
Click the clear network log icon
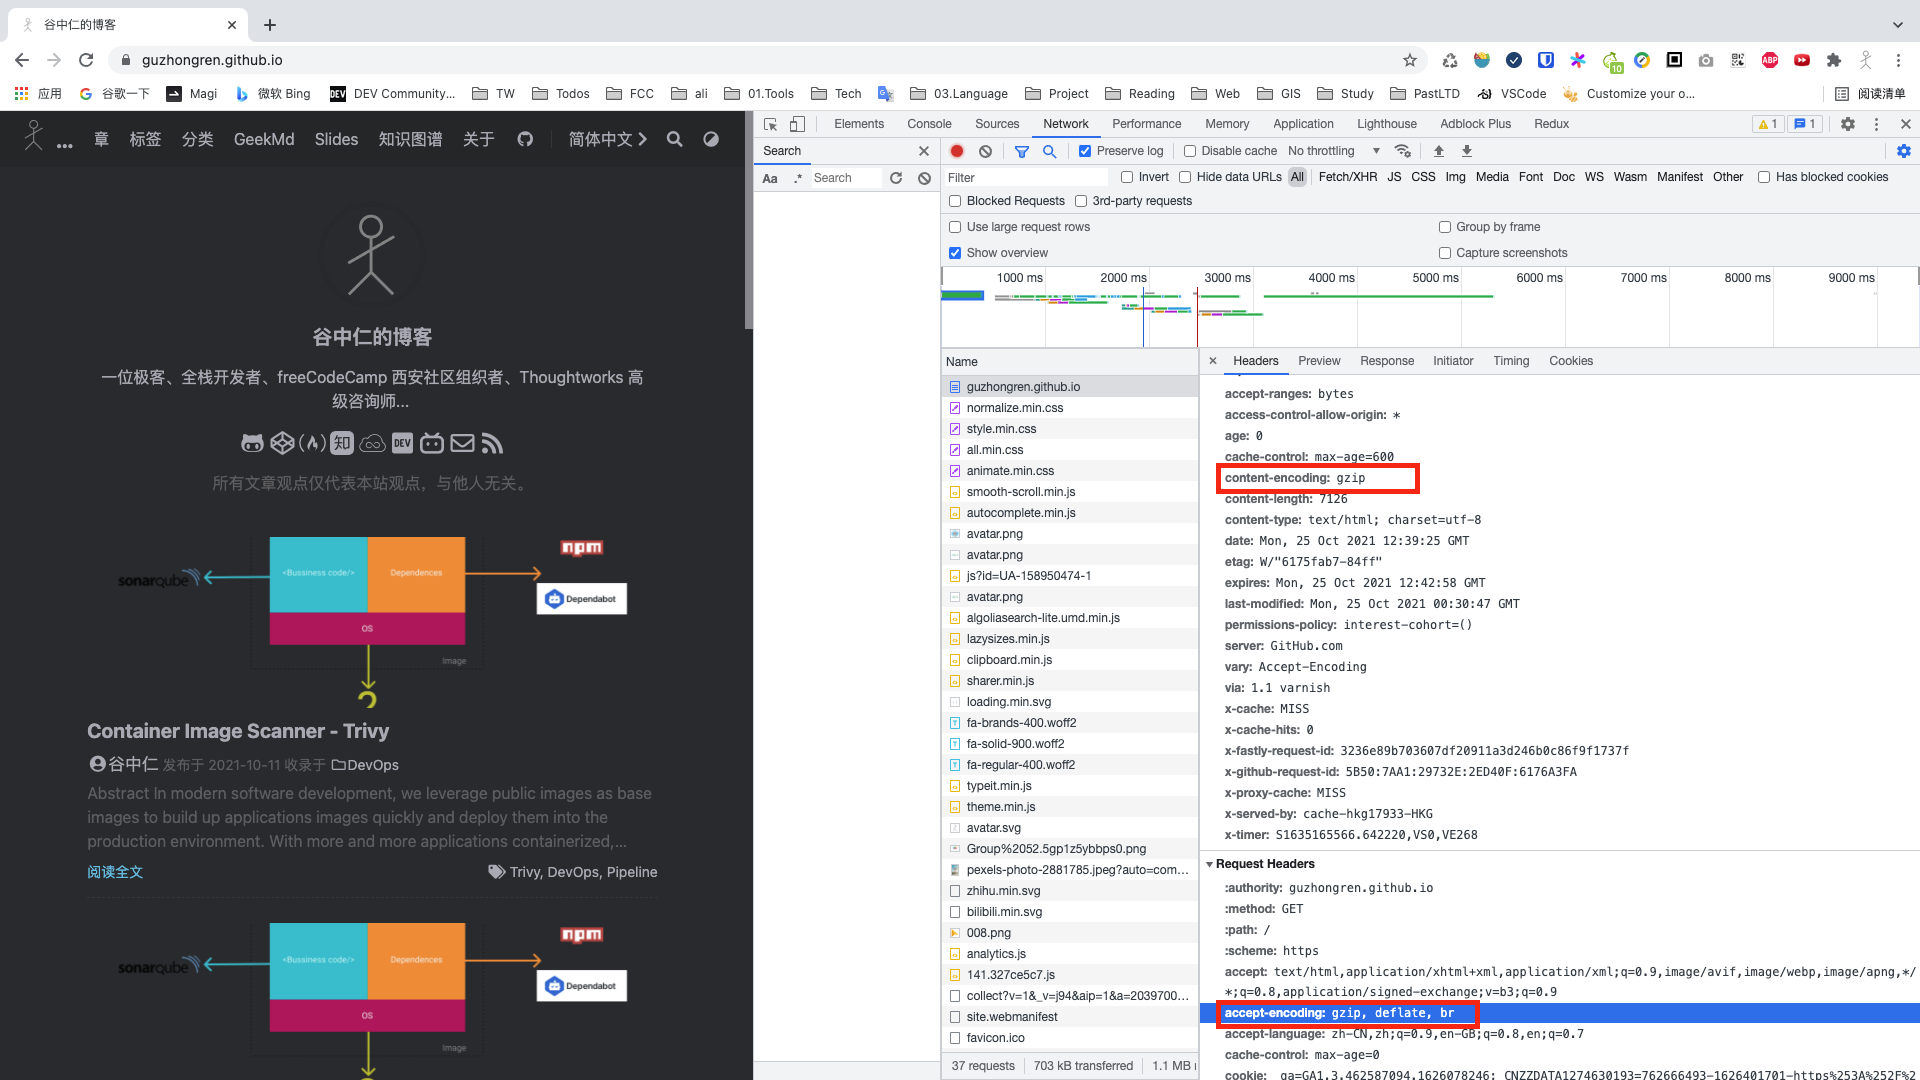coord(985,151)
